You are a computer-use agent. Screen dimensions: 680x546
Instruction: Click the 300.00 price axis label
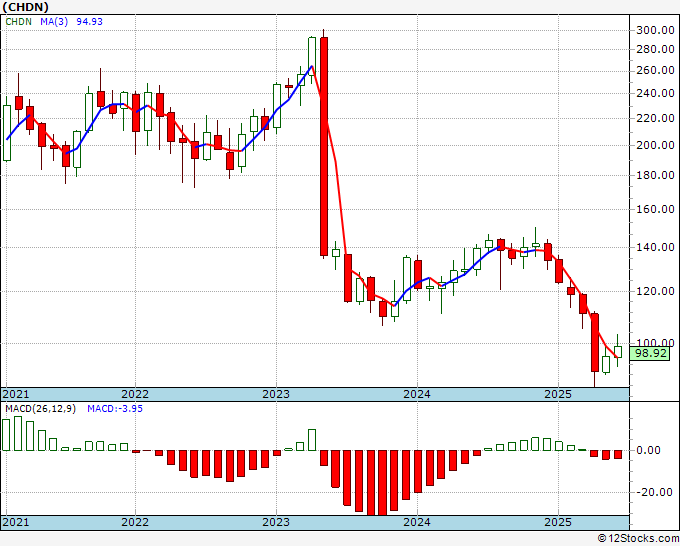click(x=655, y=30)
